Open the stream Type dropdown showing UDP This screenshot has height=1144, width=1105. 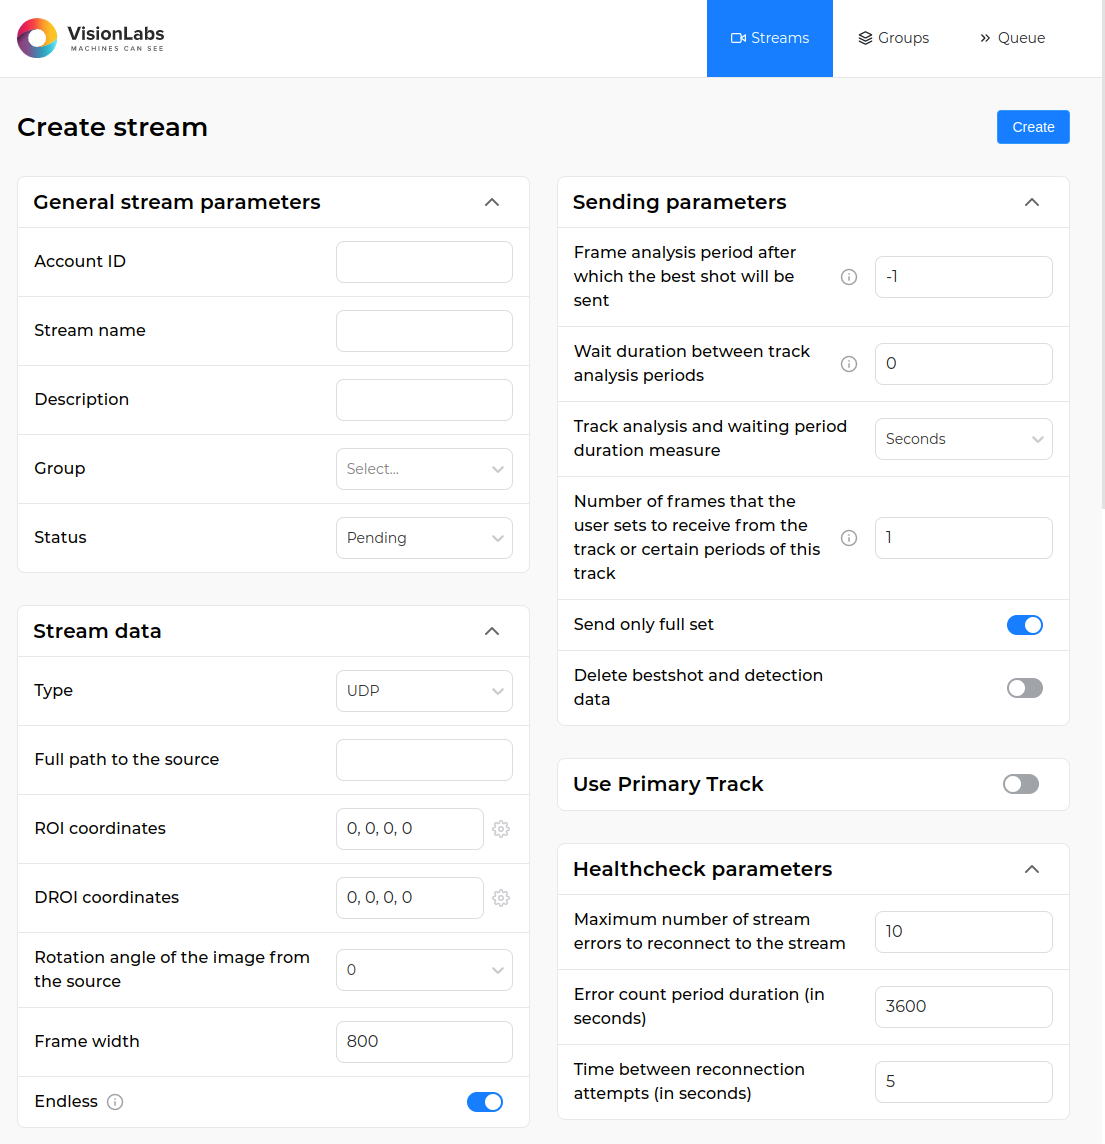(424, 691)
